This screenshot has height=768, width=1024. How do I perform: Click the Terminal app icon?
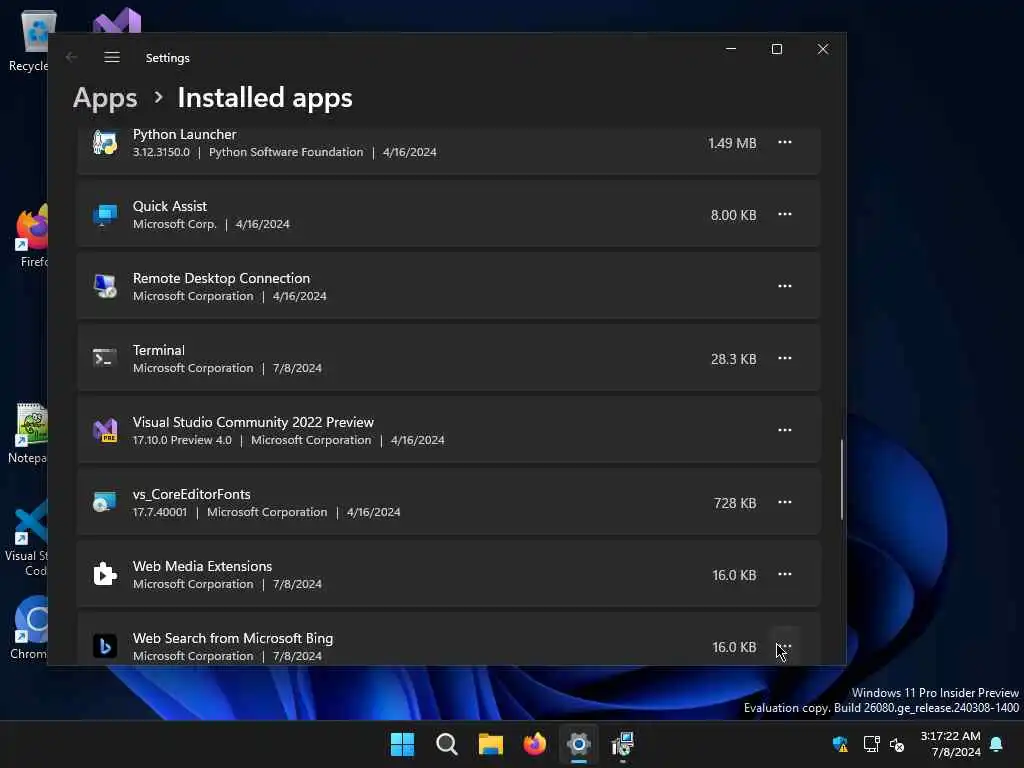pos(104,358)
